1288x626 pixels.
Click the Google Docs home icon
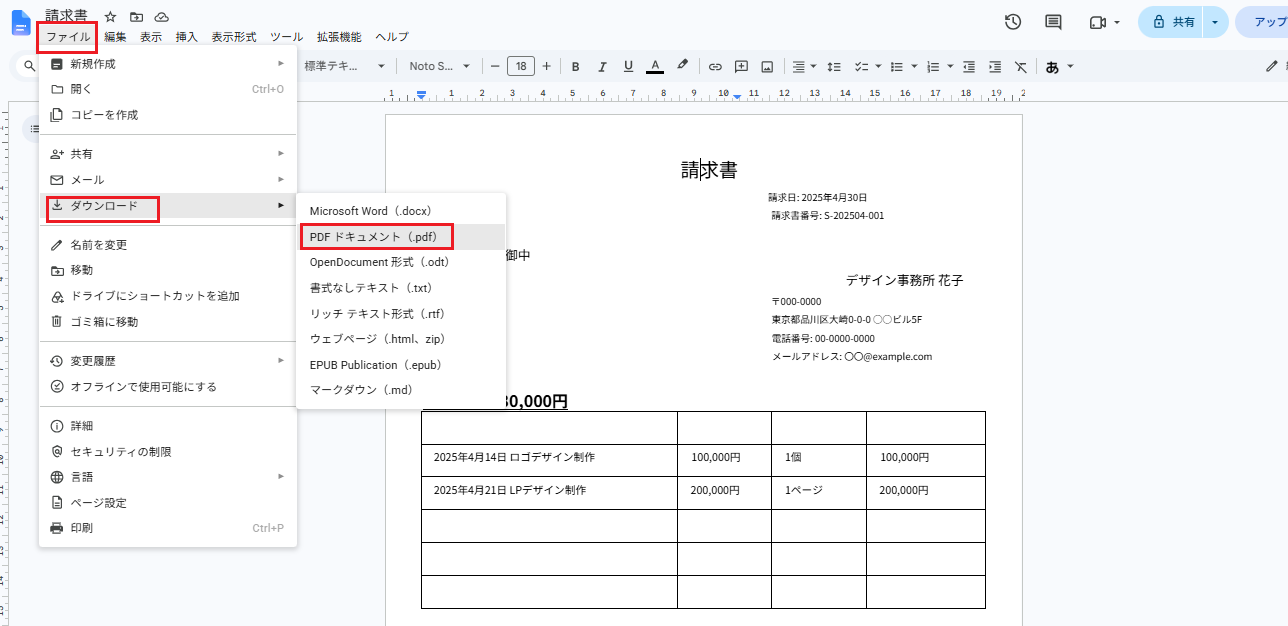coord(21,23)
